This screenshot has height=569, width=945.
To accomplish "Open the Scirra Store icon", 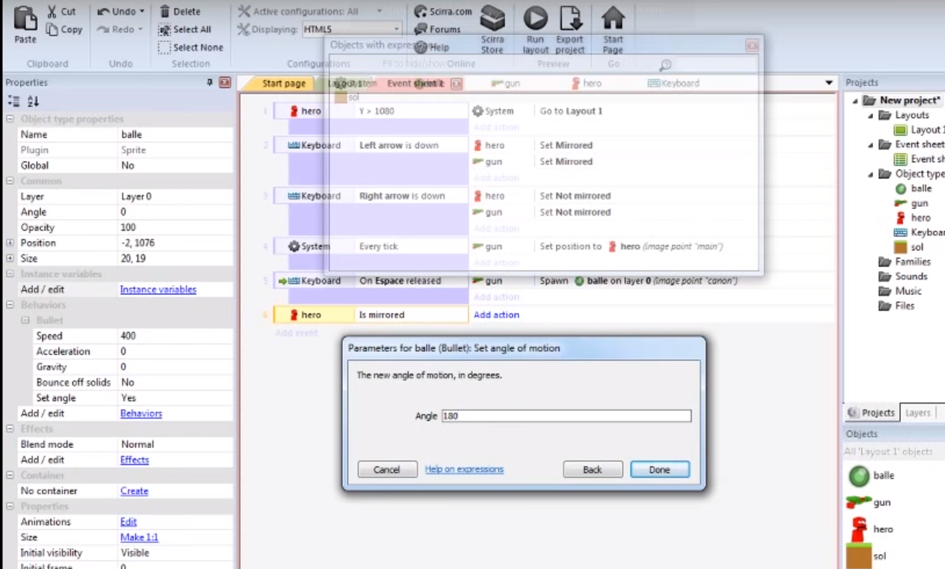I will pos(492,18).
